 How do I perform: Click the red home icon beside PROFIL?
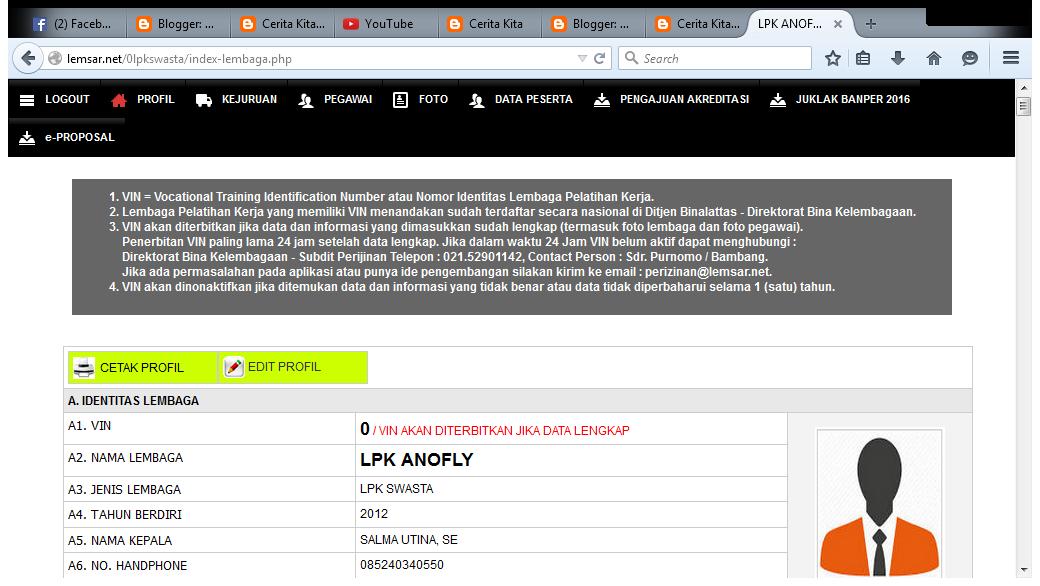(119, 99)
